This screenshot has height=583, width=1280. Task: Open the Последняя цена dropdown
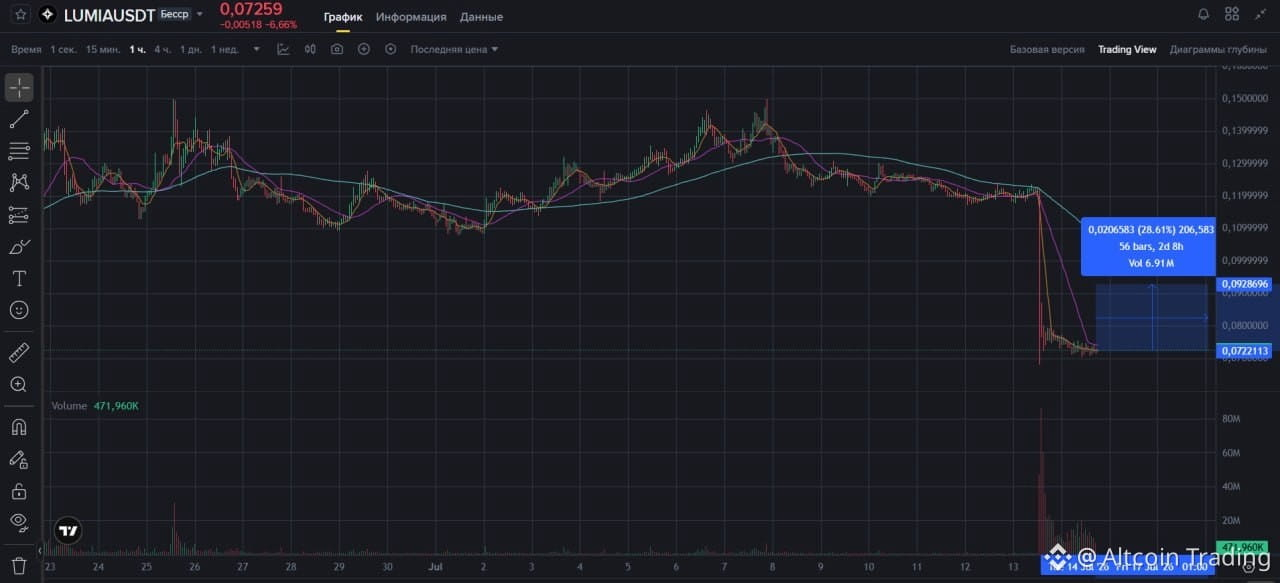(x=454, y=49)
